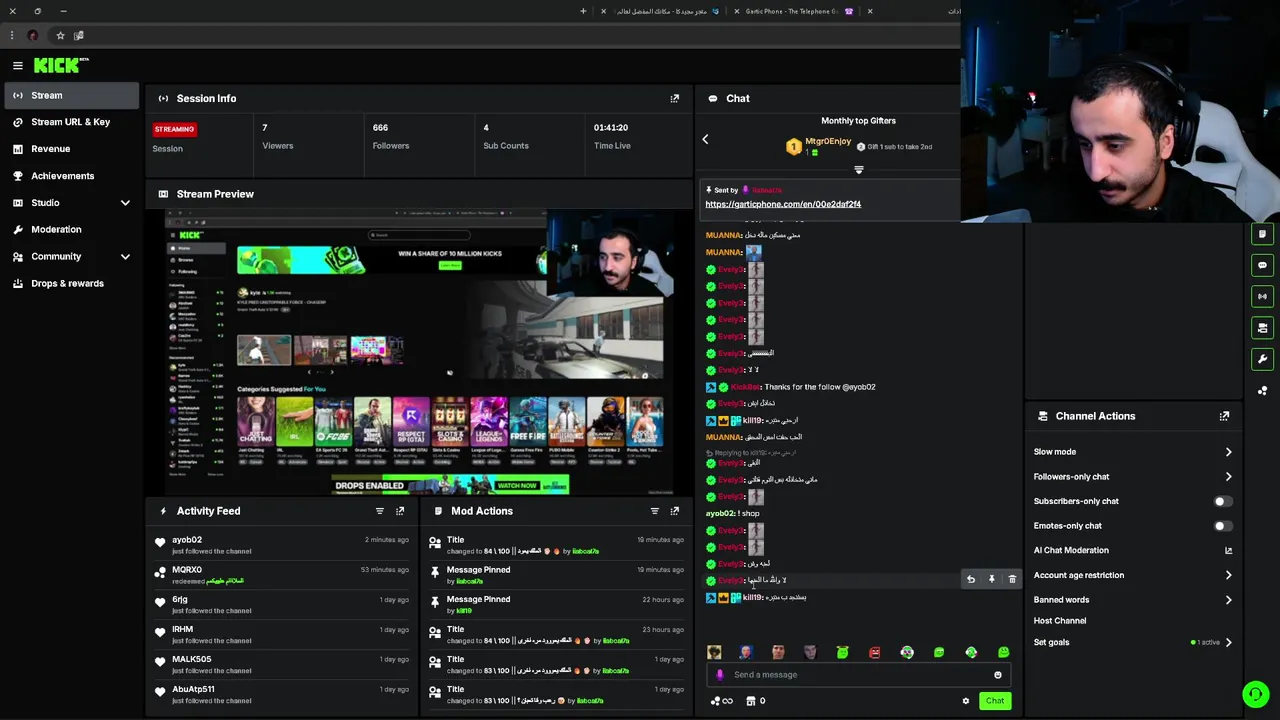Open Moderation page
The height and width of the screenshot is (720, 1280).
click(72, 230)
